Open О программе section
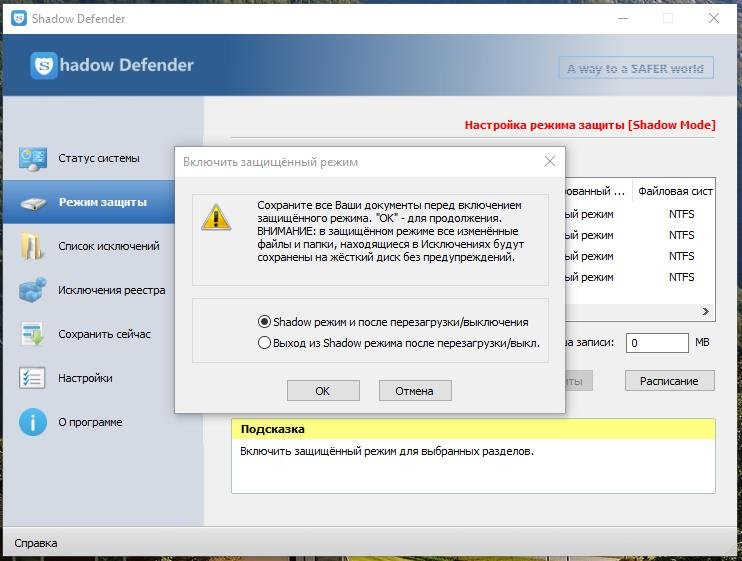This screenshot has height=561, width=742. pos(90,422)
